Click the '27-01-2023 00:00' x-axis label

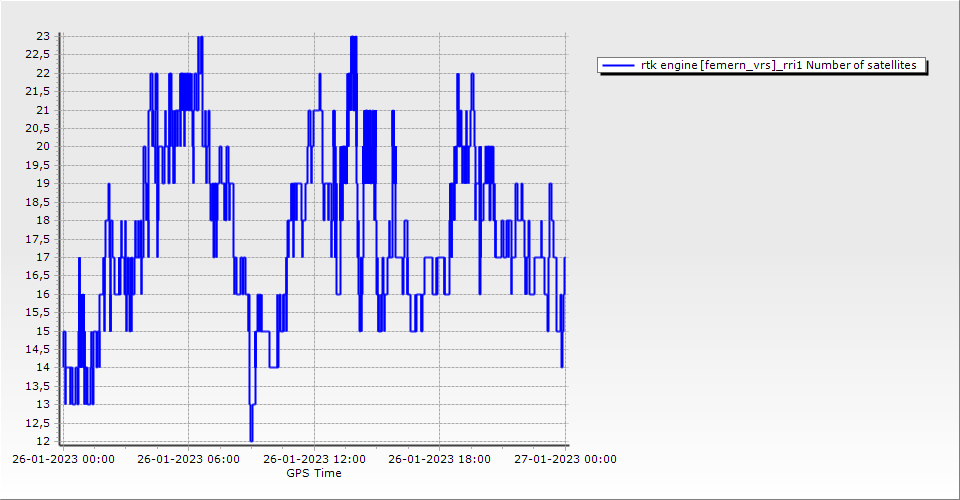565,460
